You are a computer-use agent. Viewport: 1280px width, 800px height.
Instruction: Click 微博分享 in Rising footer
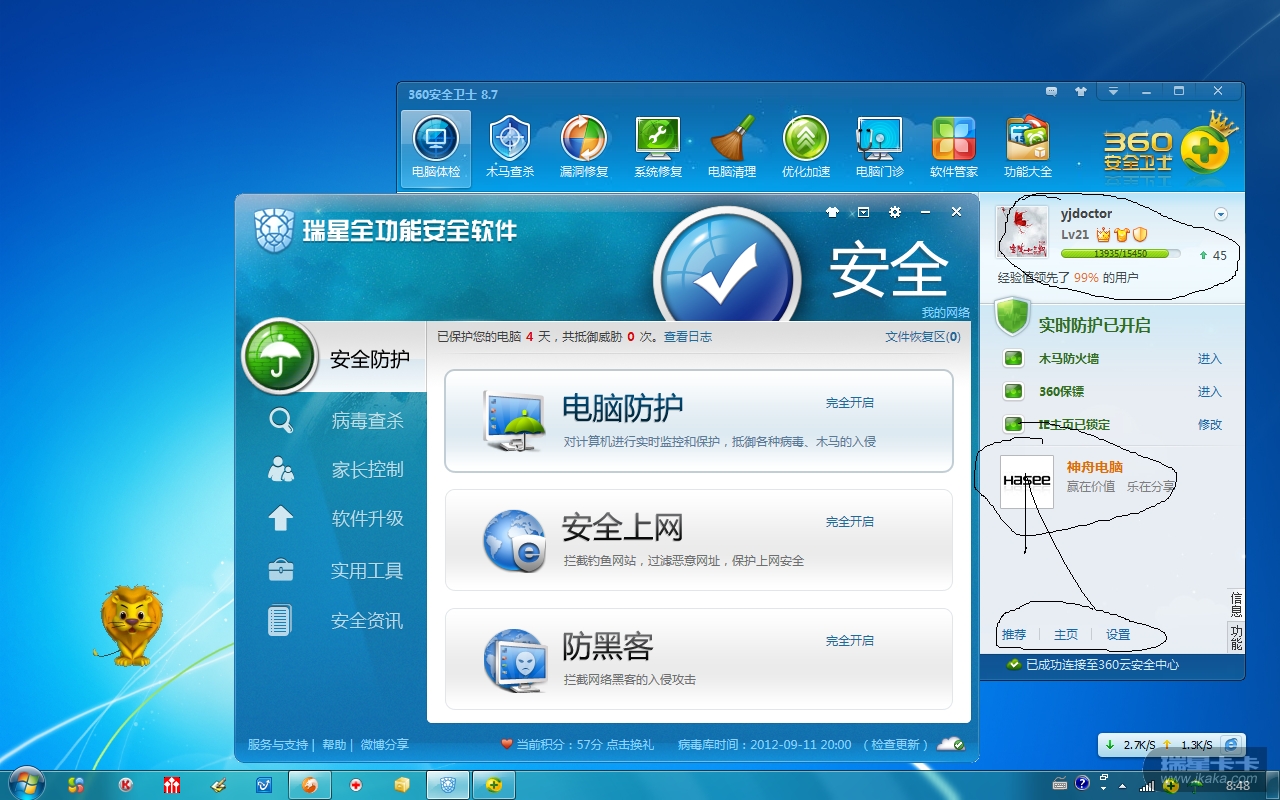(x=385, y=745)
